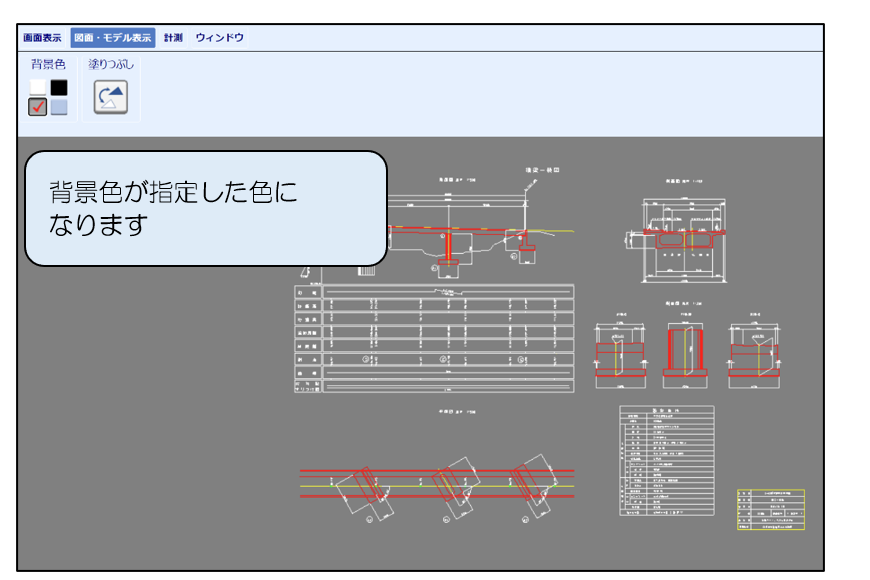Choose the light blue background swatch
The width and height of the screenshot is (870, 580).
click(59, 107)
